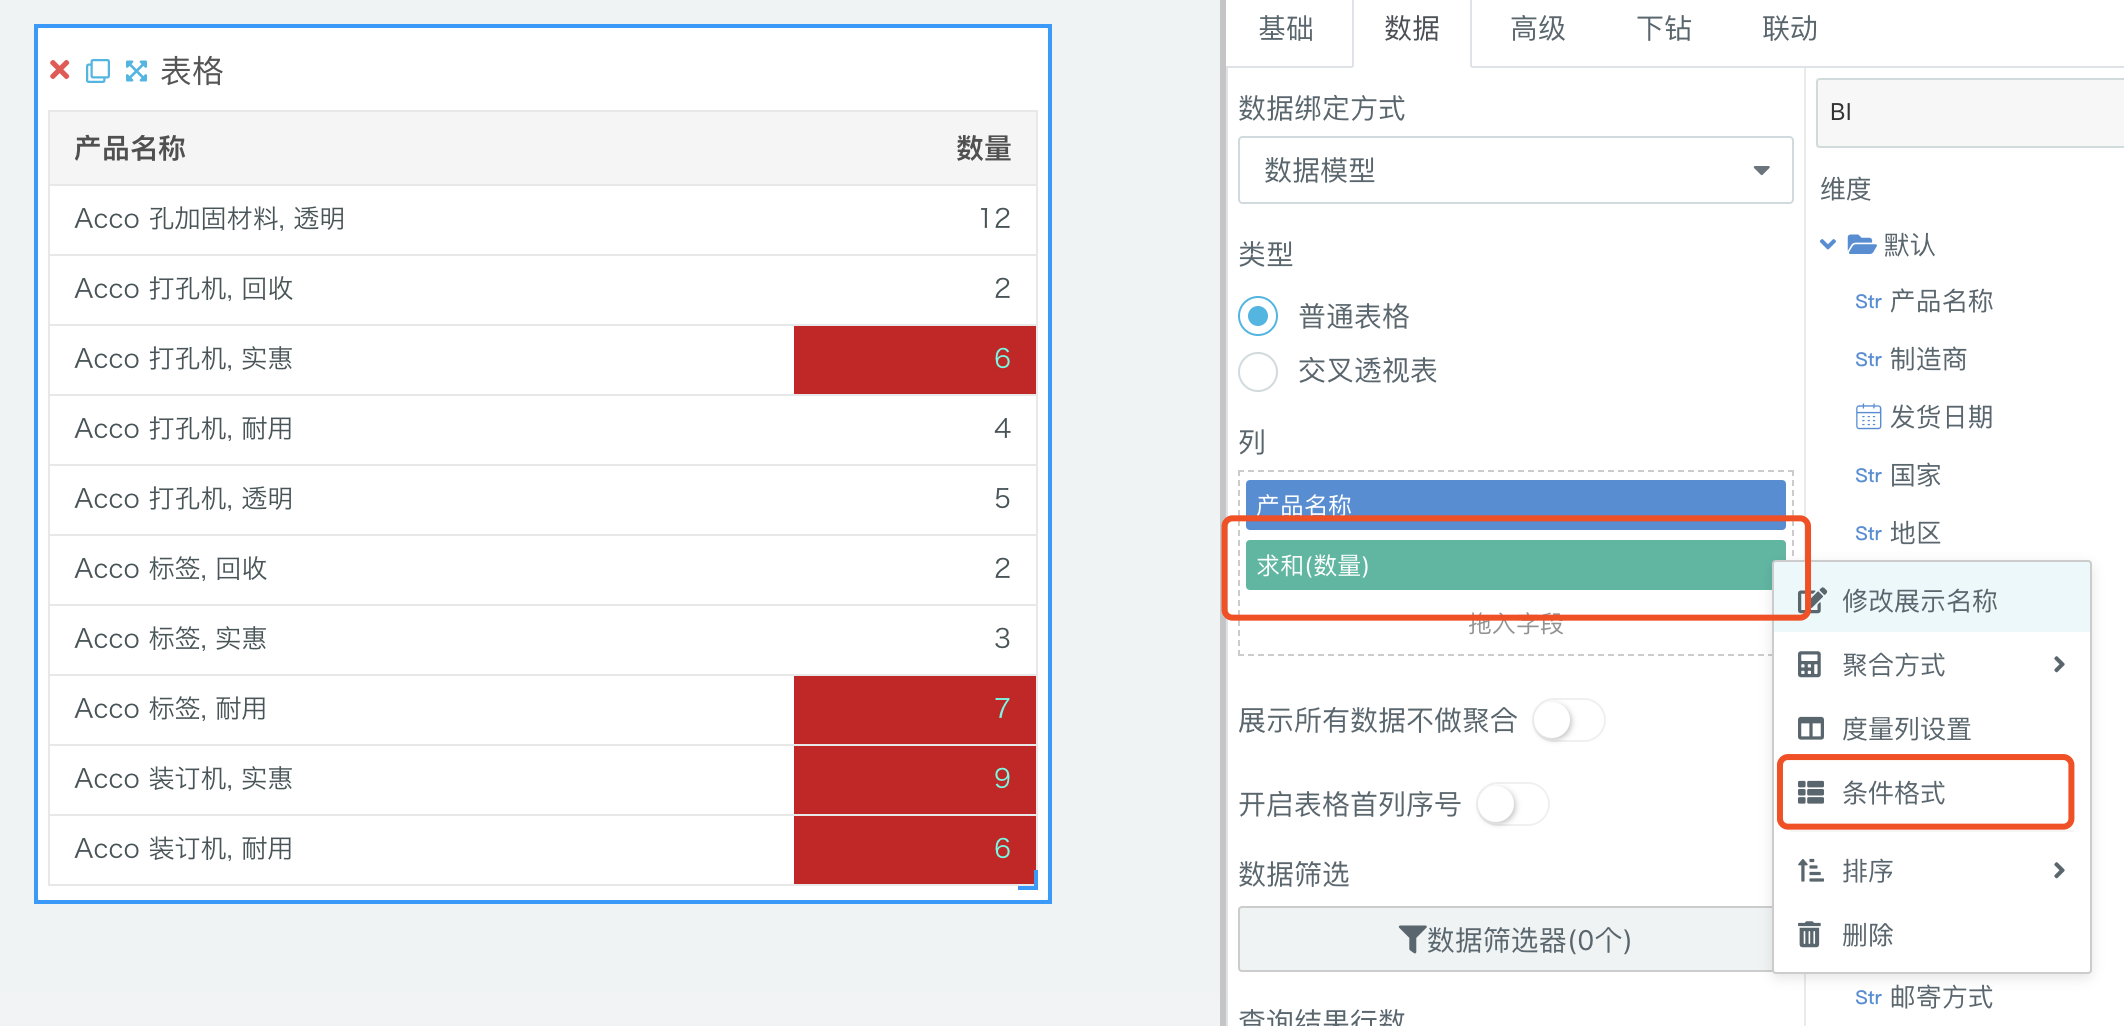
Task: Select 制造商 dimension in field tree
Action: (1928, 360)
